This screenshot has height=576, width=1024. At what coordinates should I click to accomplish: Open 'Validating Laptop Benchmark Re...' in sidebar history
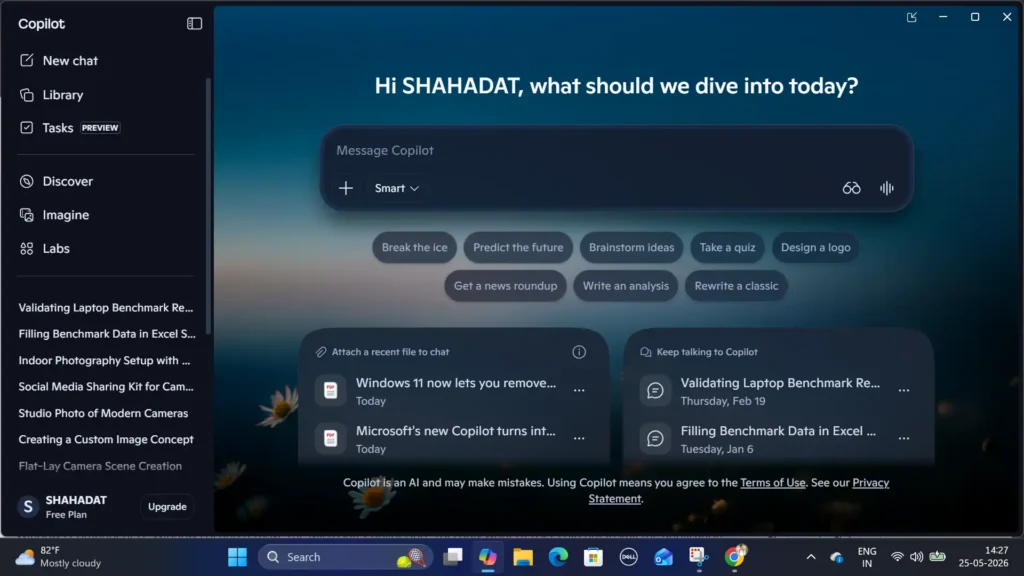coord(106,308)
